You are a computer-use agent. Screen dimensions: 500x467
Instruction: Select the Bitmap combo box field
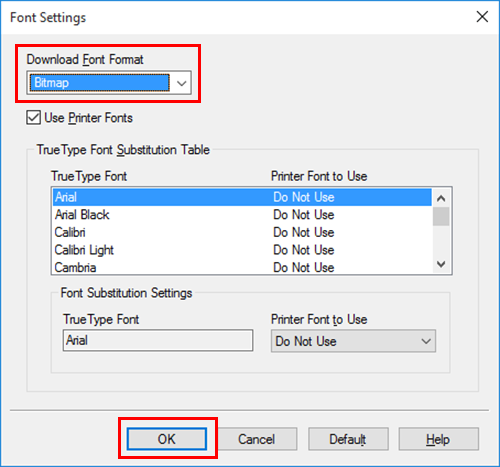click(109, 83)
